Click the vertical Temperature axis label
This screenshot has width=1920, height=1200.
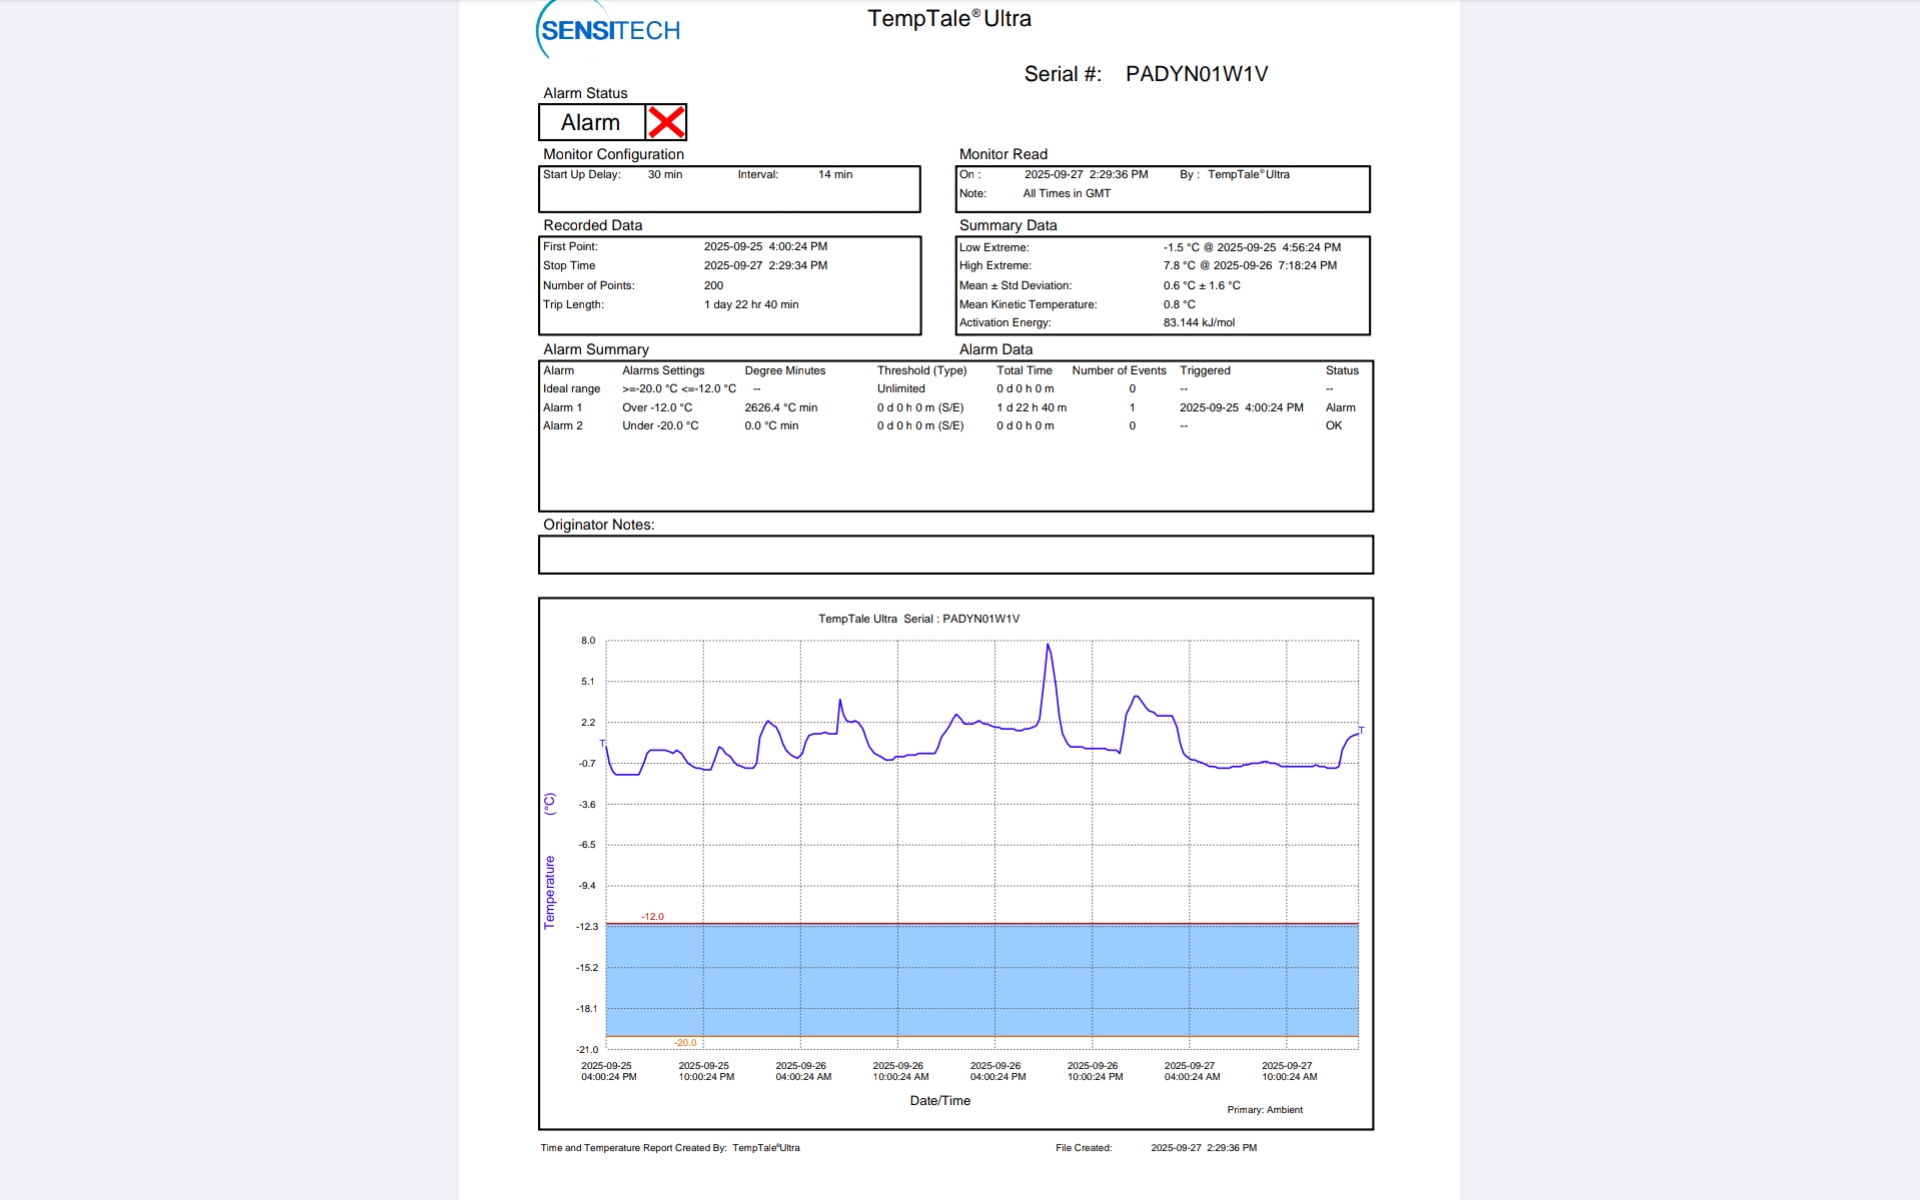click(x=549, y=892)
